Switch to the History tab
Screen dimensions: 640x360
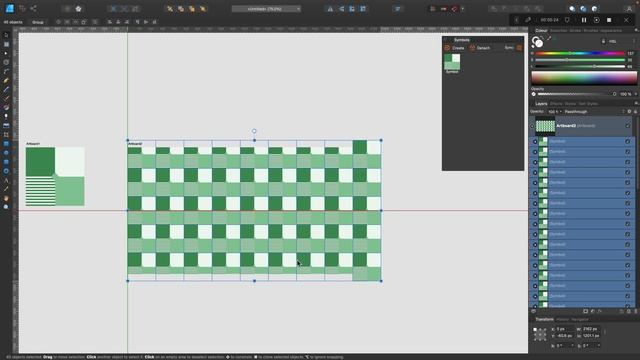[562, 320]
